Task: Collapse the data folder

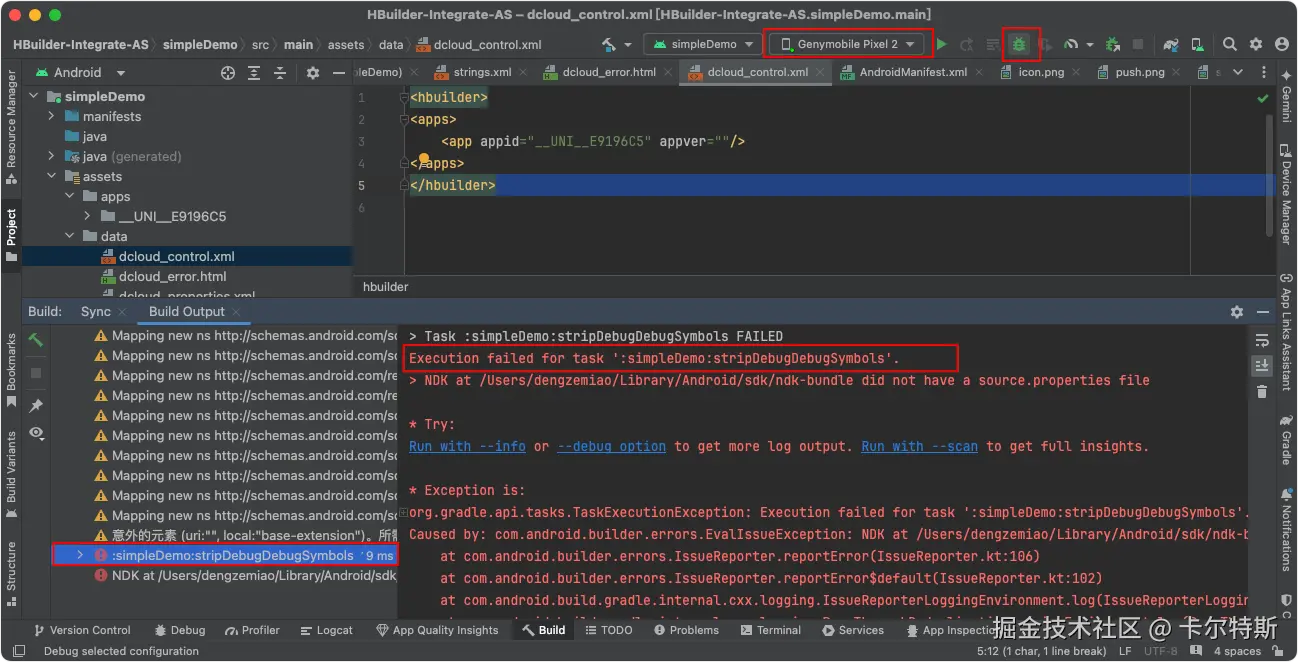Action: coord(70,237)
